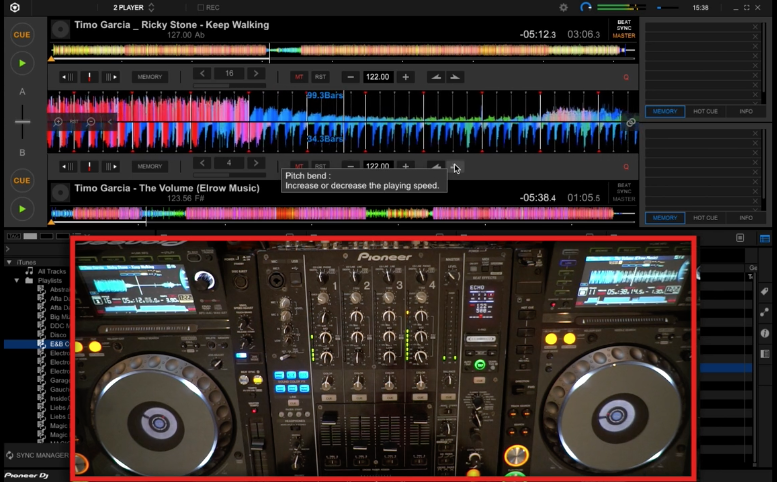Open preferences with the gear icon
The image size is (777, 482).
click(x=563, y=7)
